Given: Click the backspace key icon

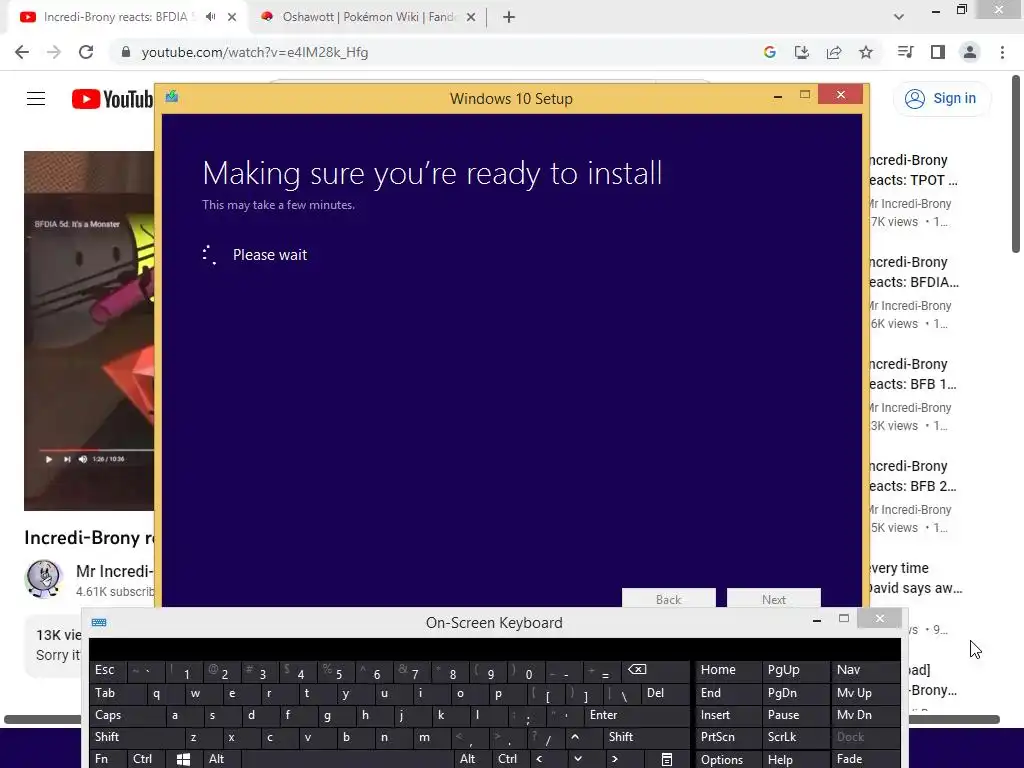Looking at the screenshot, I should click(655, 670).
